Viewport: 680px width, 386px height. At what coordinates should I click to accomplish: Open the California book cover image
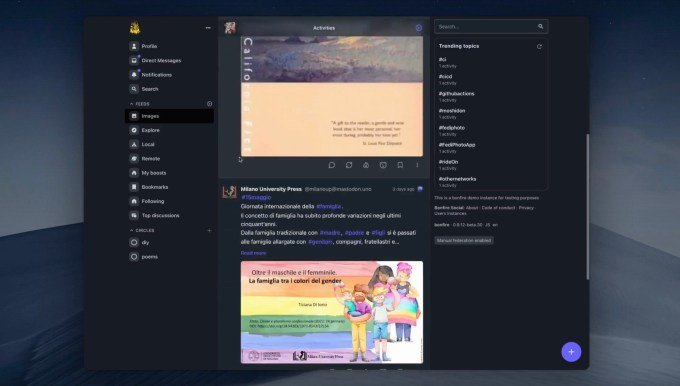click(332, 96)
